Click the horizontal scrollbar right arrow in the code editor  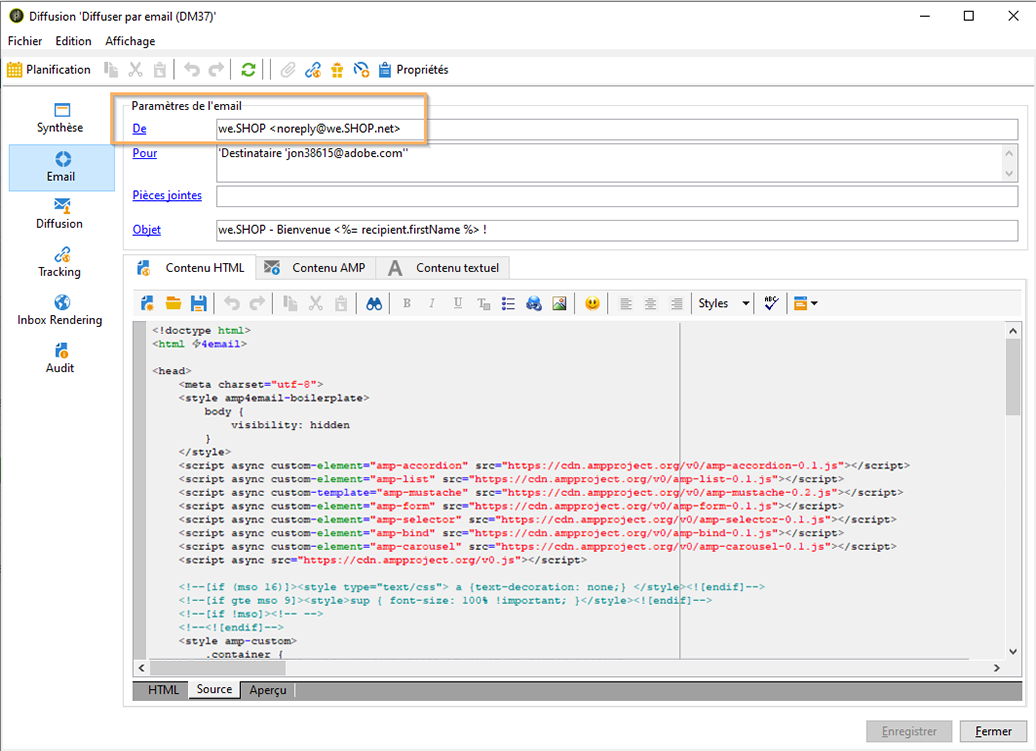tap(997, 668)
